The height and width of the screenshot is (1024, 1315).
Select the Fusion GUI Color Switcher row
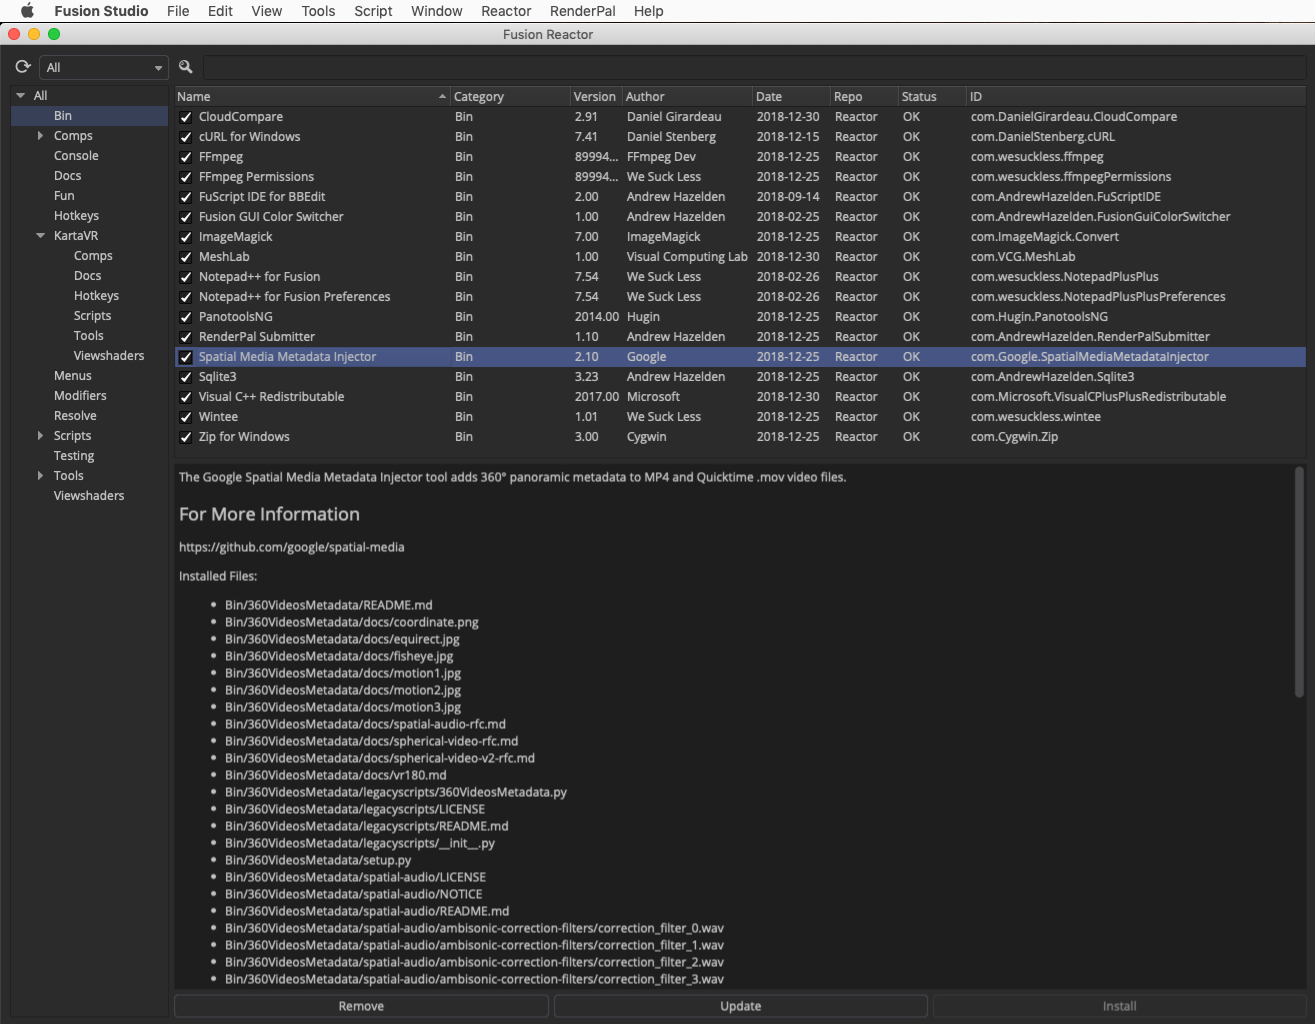point(740,217)
